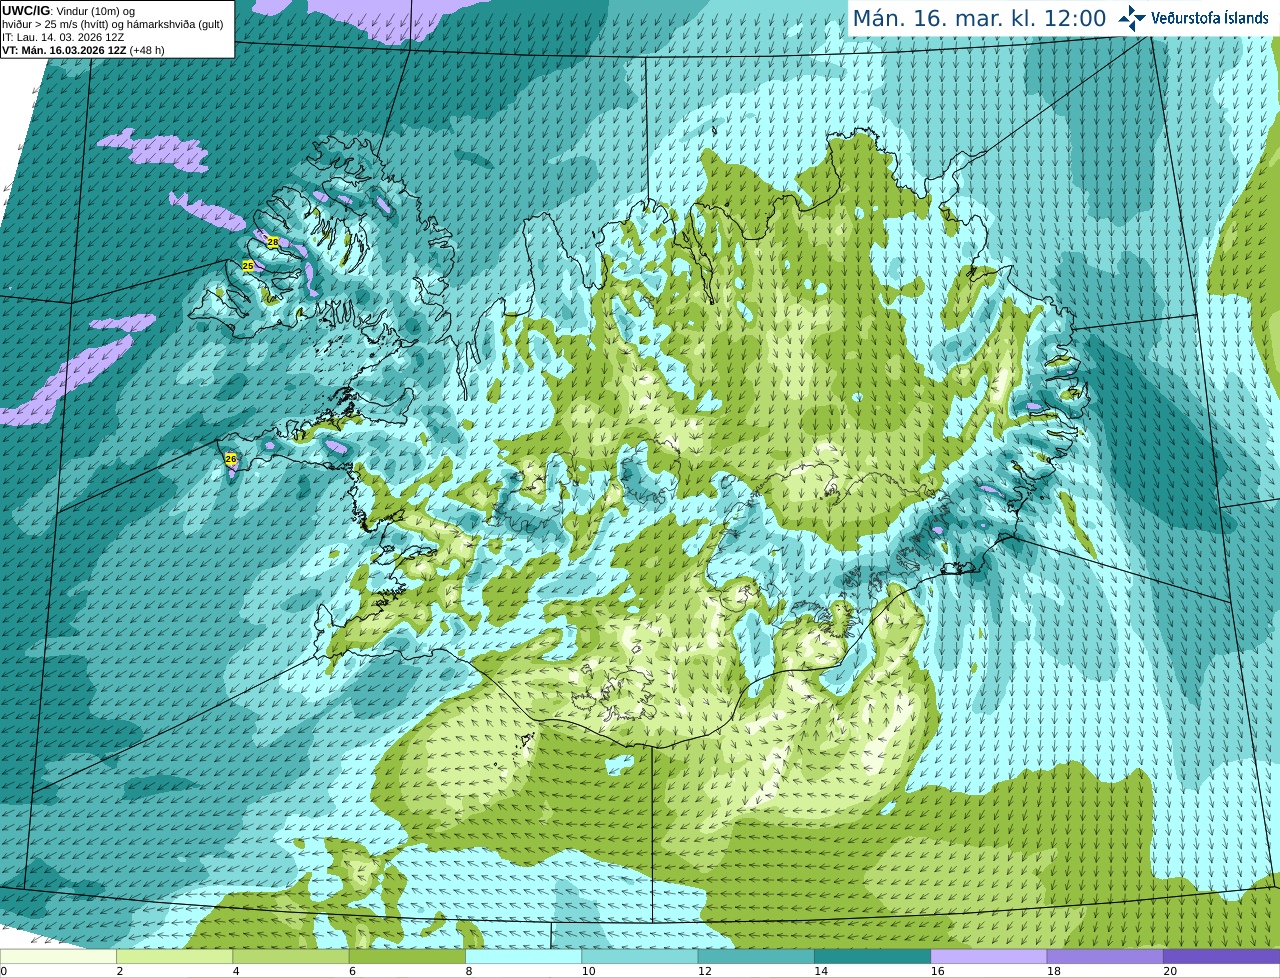The height and width of the screenshot is (978, 1280).
Task: Pick the 2–4 m/s light green swatch
Action: tap(174, 956)
